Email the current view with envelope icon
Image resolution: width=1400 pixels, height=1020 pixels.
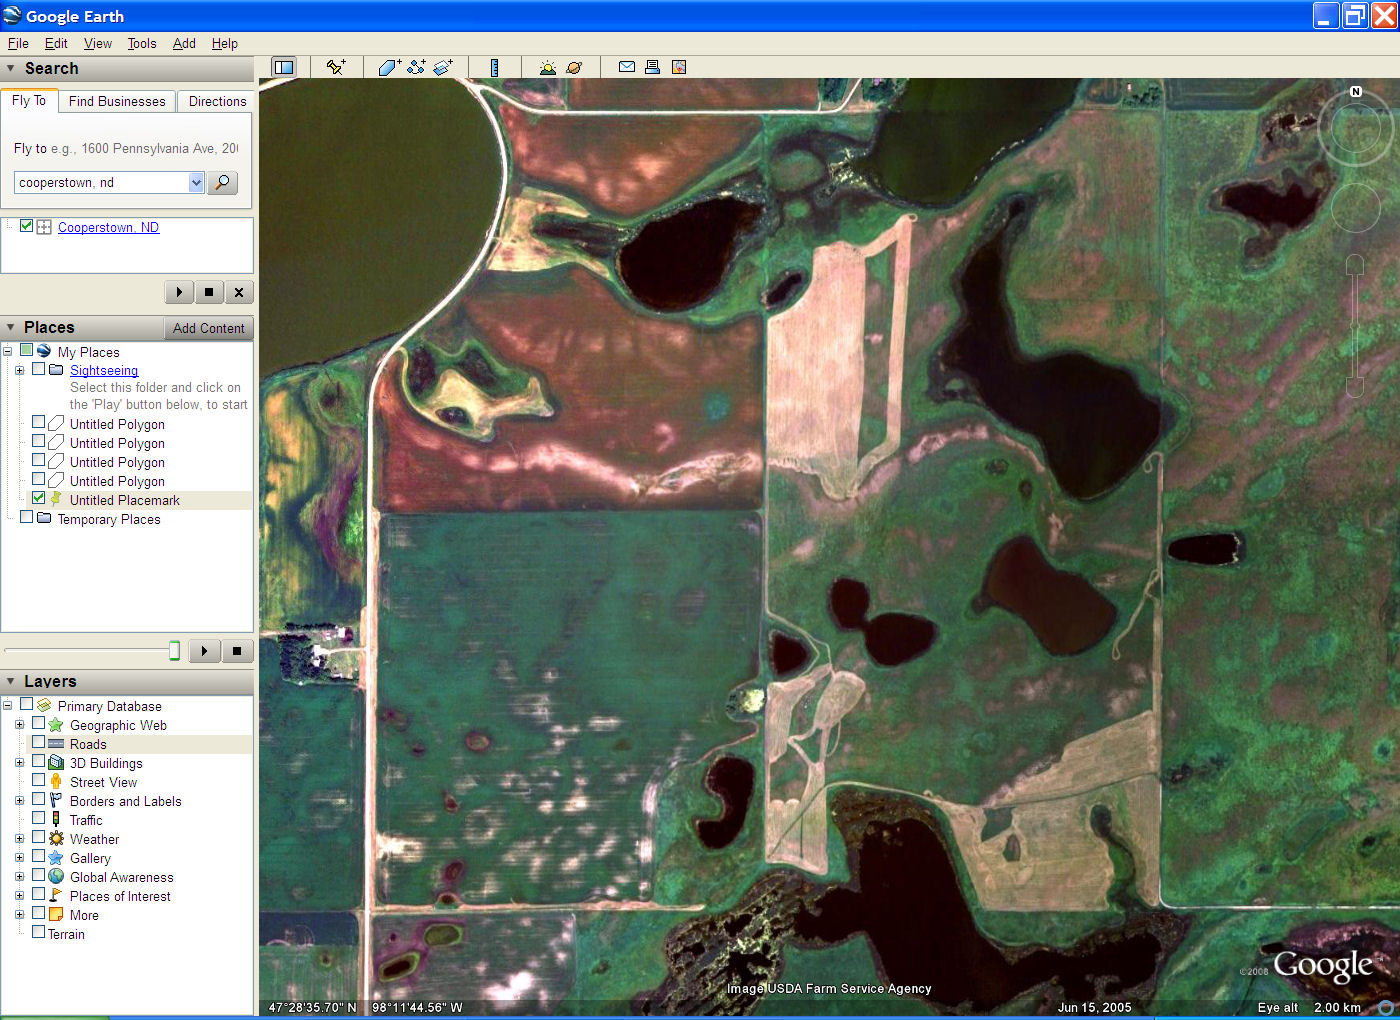click(627, 67)
